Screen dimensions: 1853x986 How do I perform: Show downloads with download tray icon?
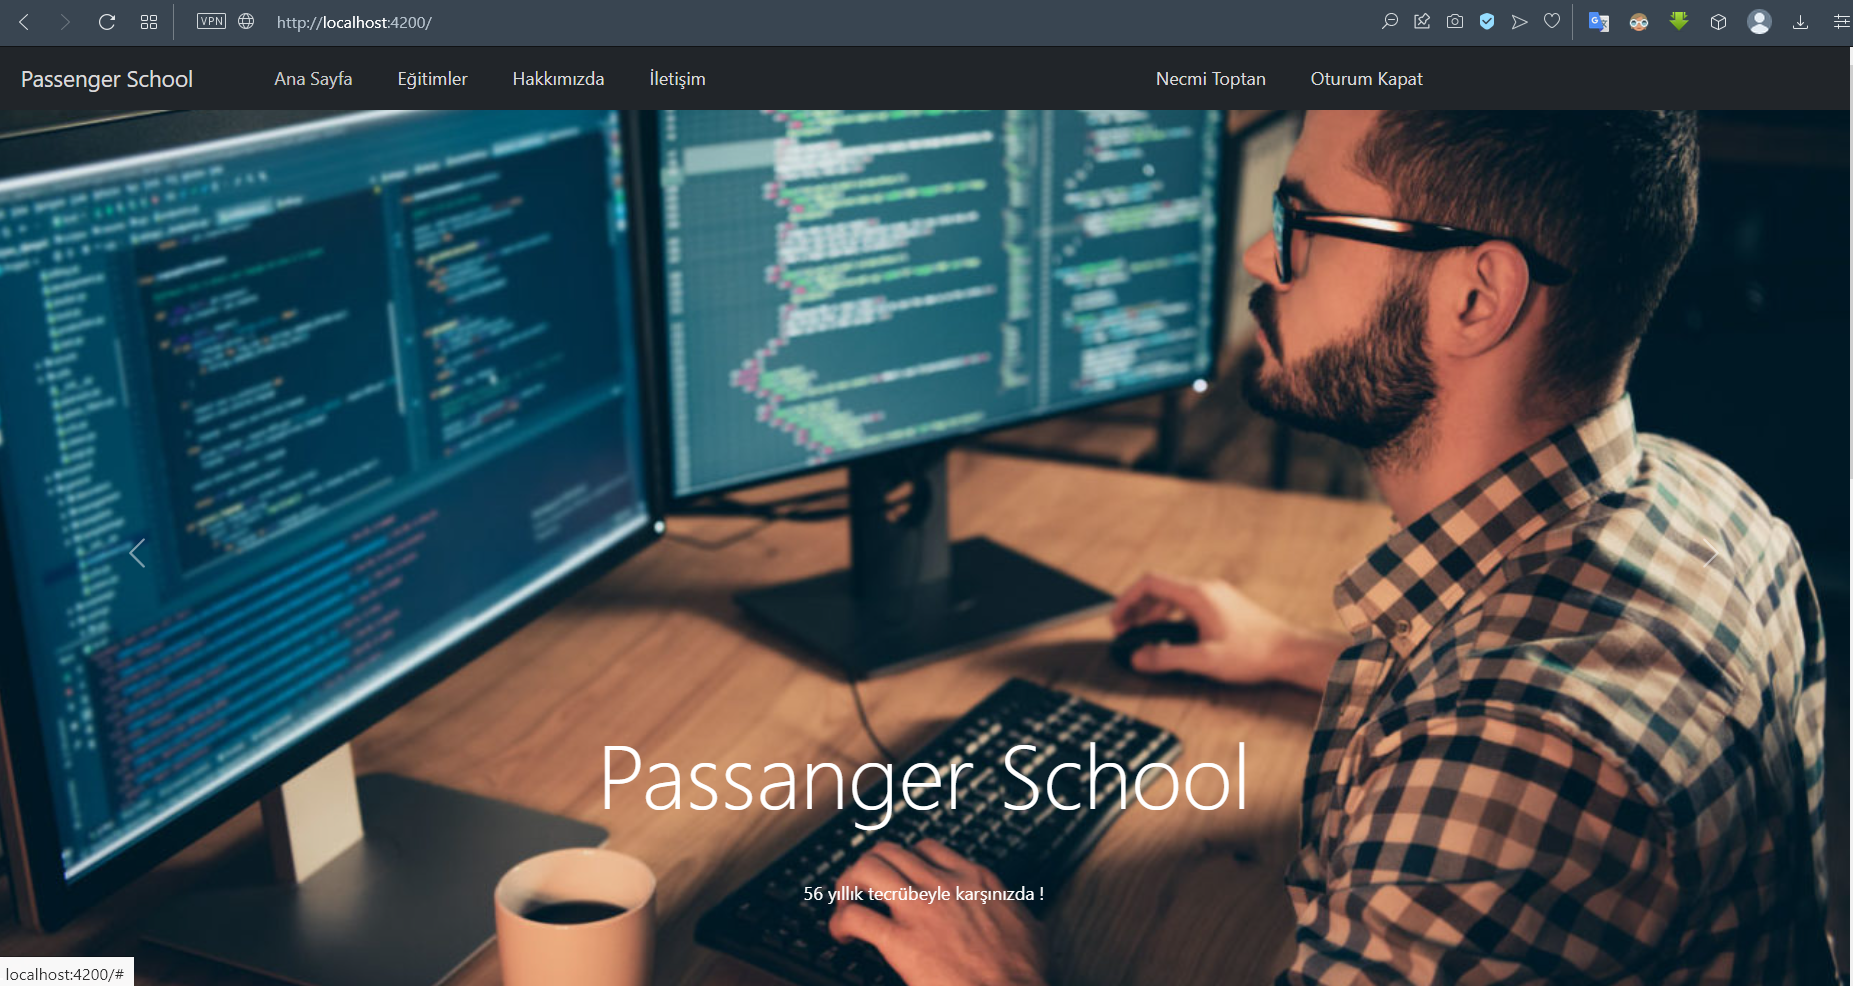[x=1800, y=22]
